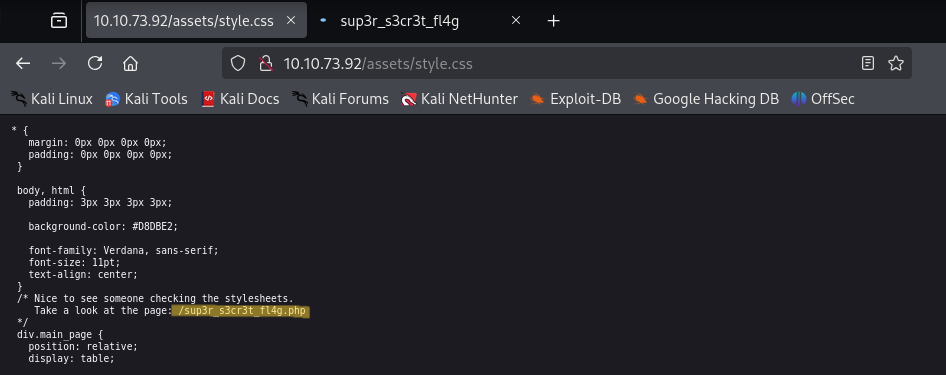Close the style.css tab
The width and height of the screenshot is (946, 375).
tap(291, 20)
